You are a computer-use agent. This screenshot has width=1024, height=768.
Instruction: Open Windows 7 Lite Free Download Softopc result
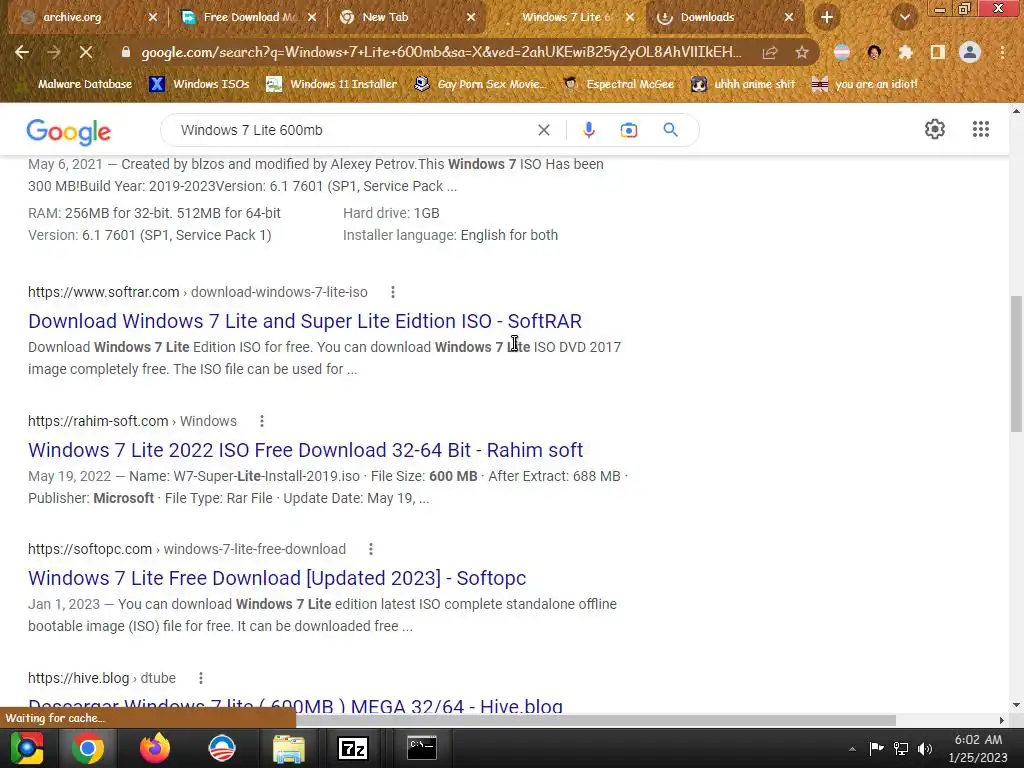point(277,578)
